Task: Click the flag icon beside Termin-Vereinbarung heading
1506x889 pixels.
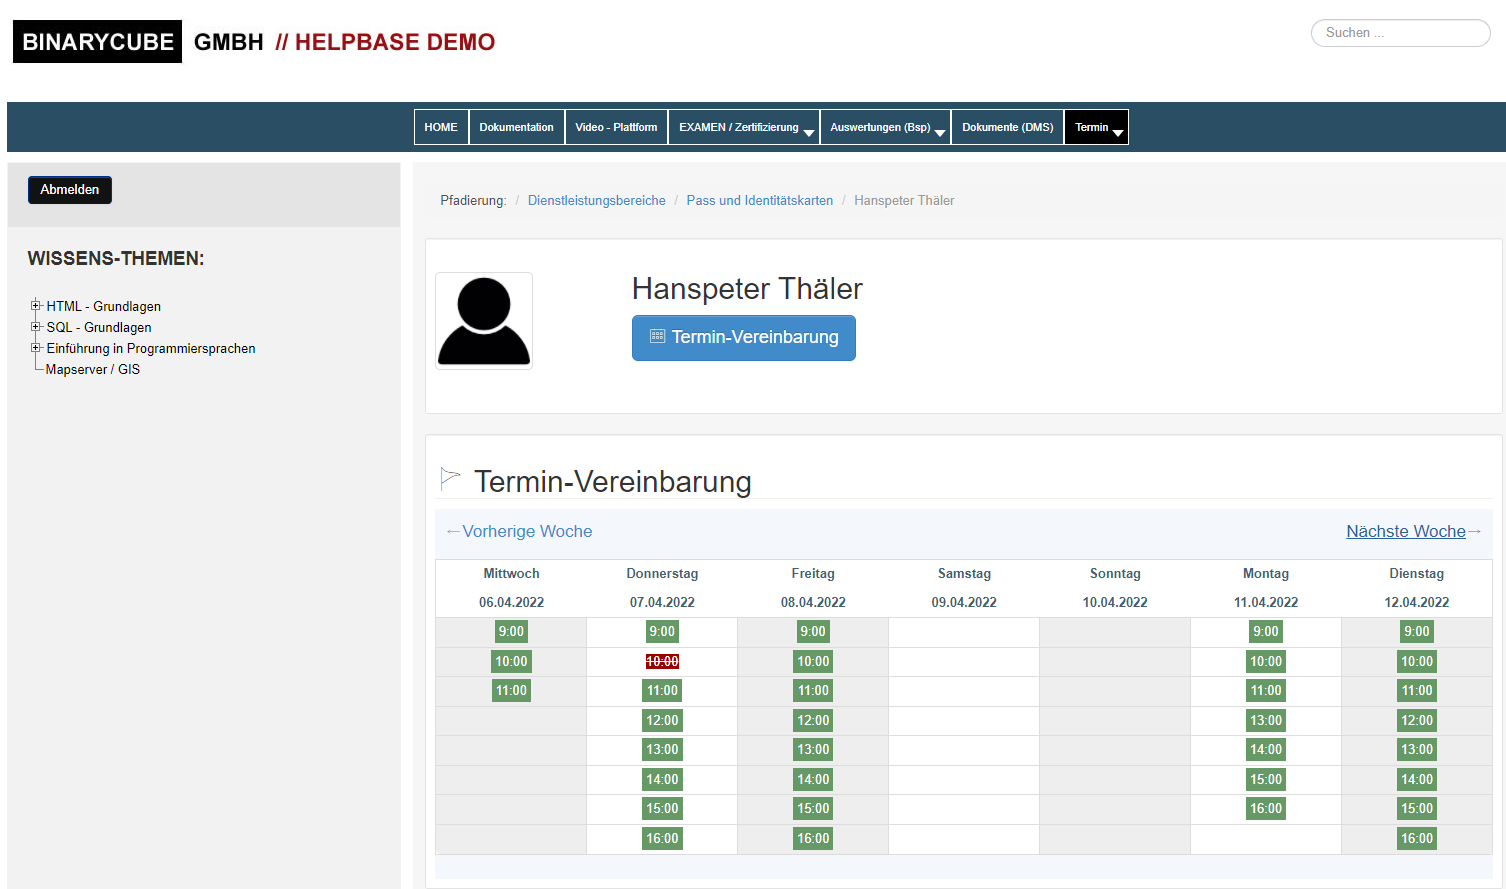Action: coord(450,477)
